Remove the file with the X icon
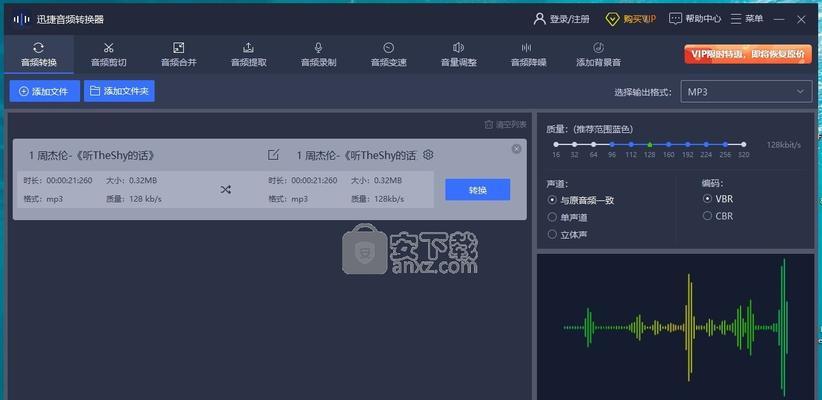The width and height of the screenshot is (822, 400). pos(516,149)
